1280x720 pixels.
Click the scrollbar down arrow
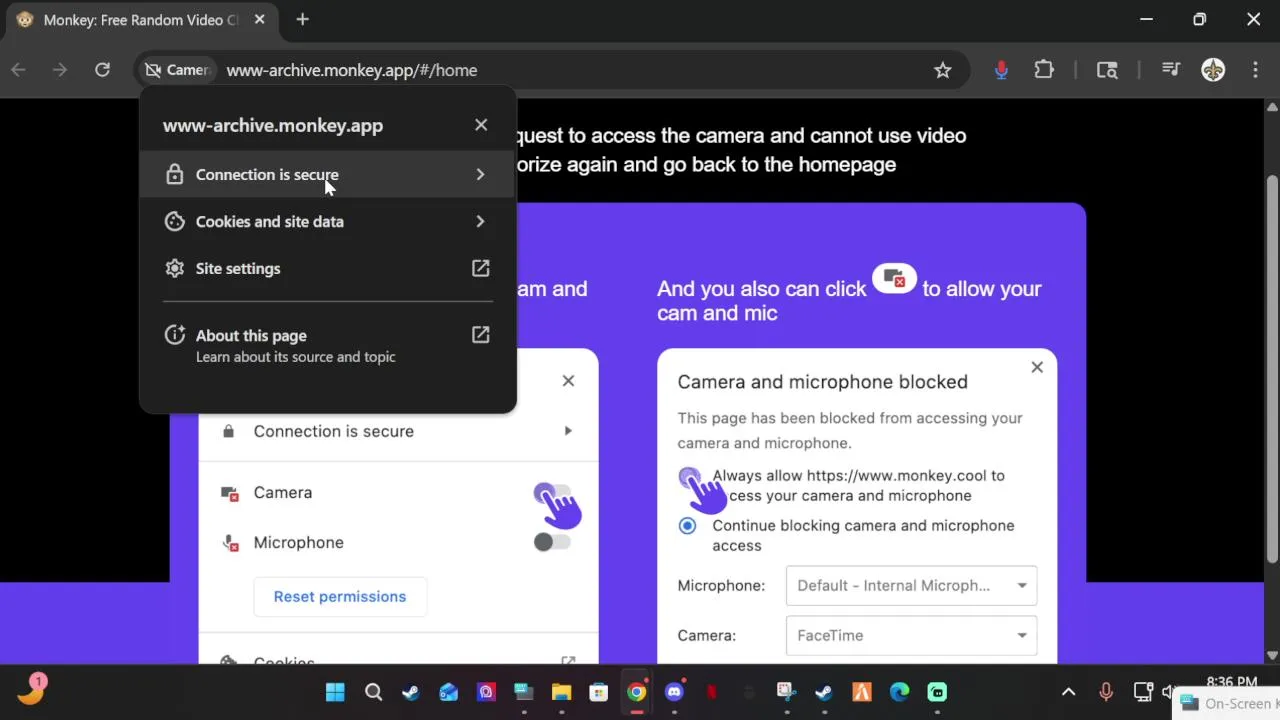click(1272, 655)
